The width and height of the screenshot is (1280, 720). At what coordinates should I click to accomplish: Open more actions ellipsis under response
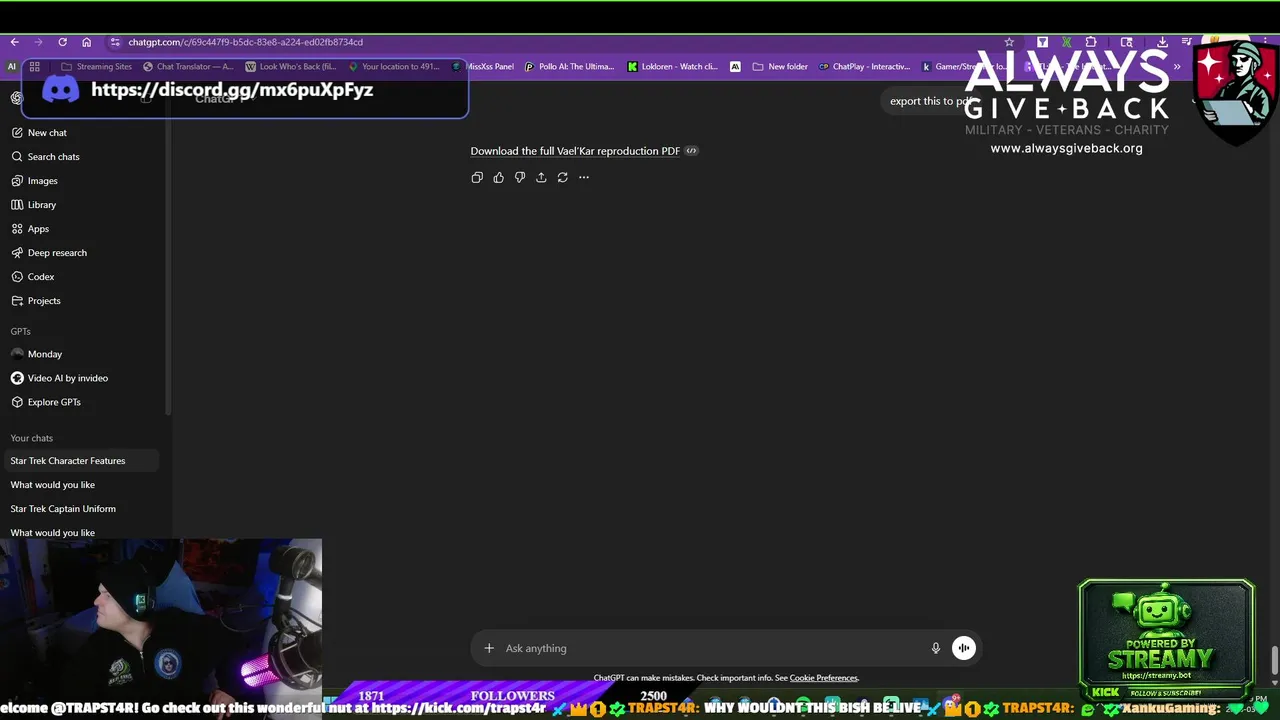point(584,177)
